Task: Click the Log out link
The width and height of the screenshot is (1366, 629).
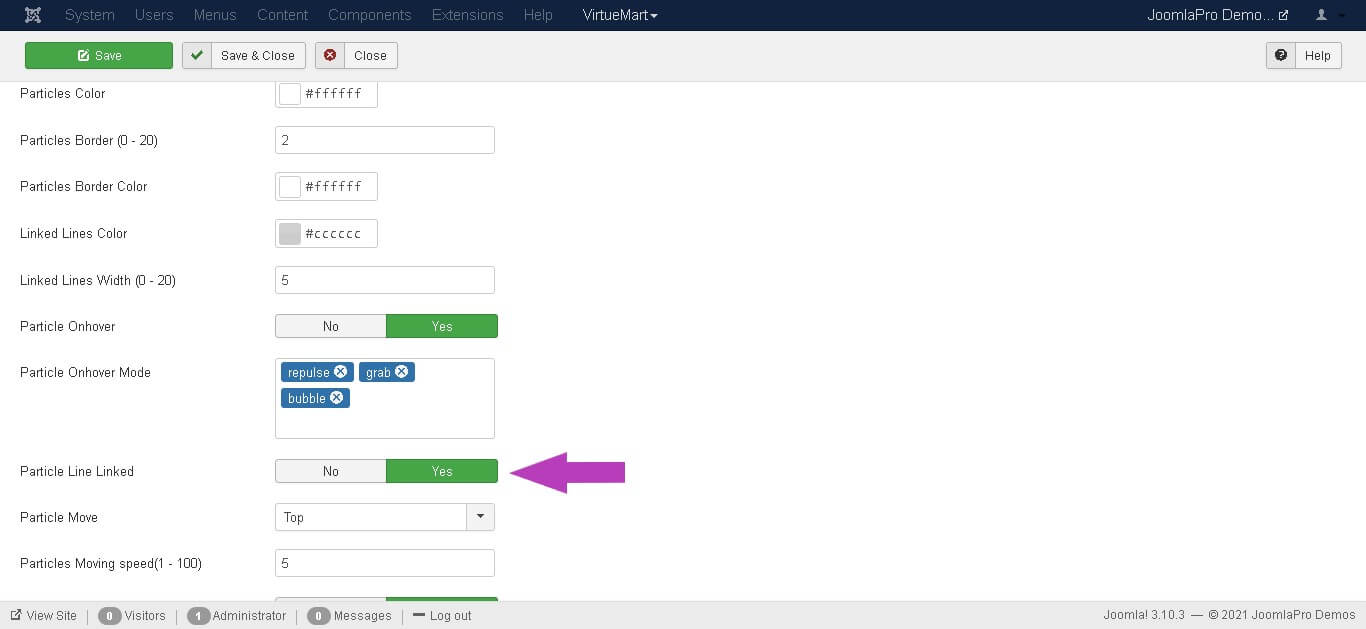Action: click(x=449, y=616)
